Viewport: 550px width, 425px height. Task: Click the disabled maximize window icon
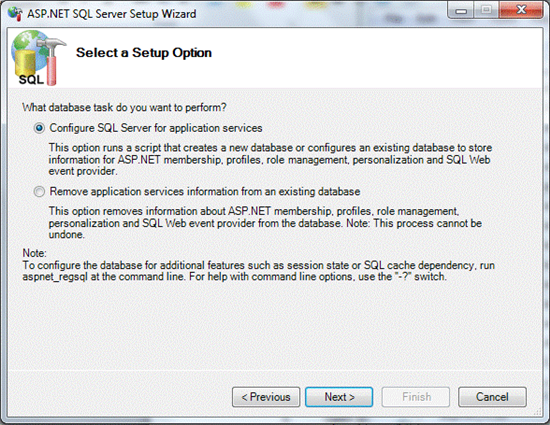pyautogui.click(x=486, y=10)
